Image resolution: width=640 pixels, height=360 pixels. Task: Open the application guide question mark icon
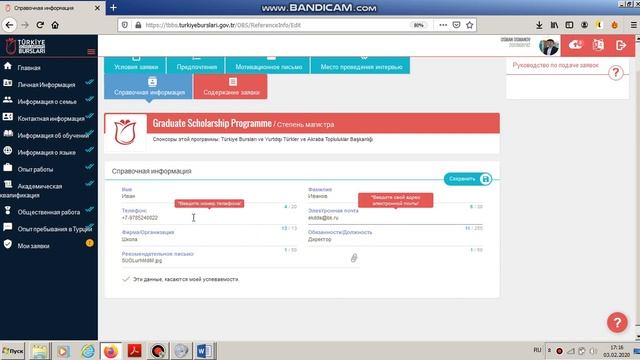(616, 73)
